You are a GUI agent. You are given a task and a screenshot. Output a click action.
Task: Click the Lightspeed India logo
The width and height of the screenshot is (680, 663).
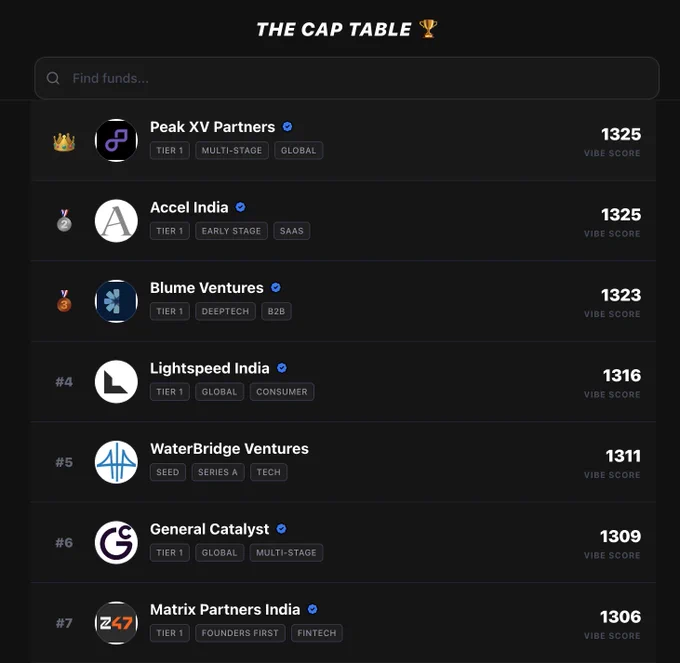116,382
